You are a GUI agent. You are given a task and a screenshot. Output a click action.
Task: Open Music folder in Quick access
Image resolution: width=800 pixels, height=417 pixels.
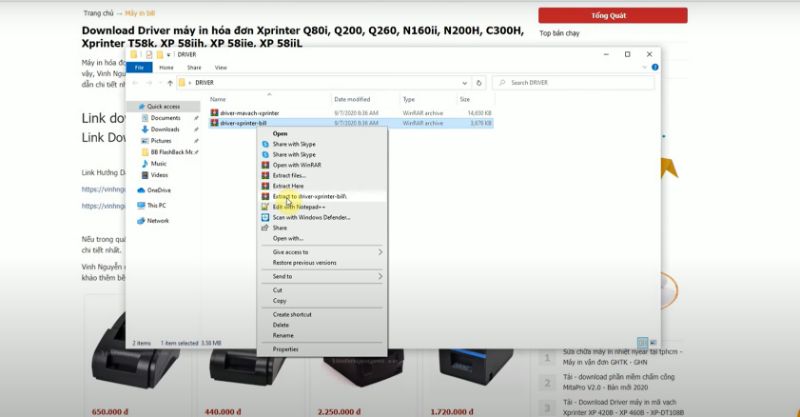[x=158, y=163]
